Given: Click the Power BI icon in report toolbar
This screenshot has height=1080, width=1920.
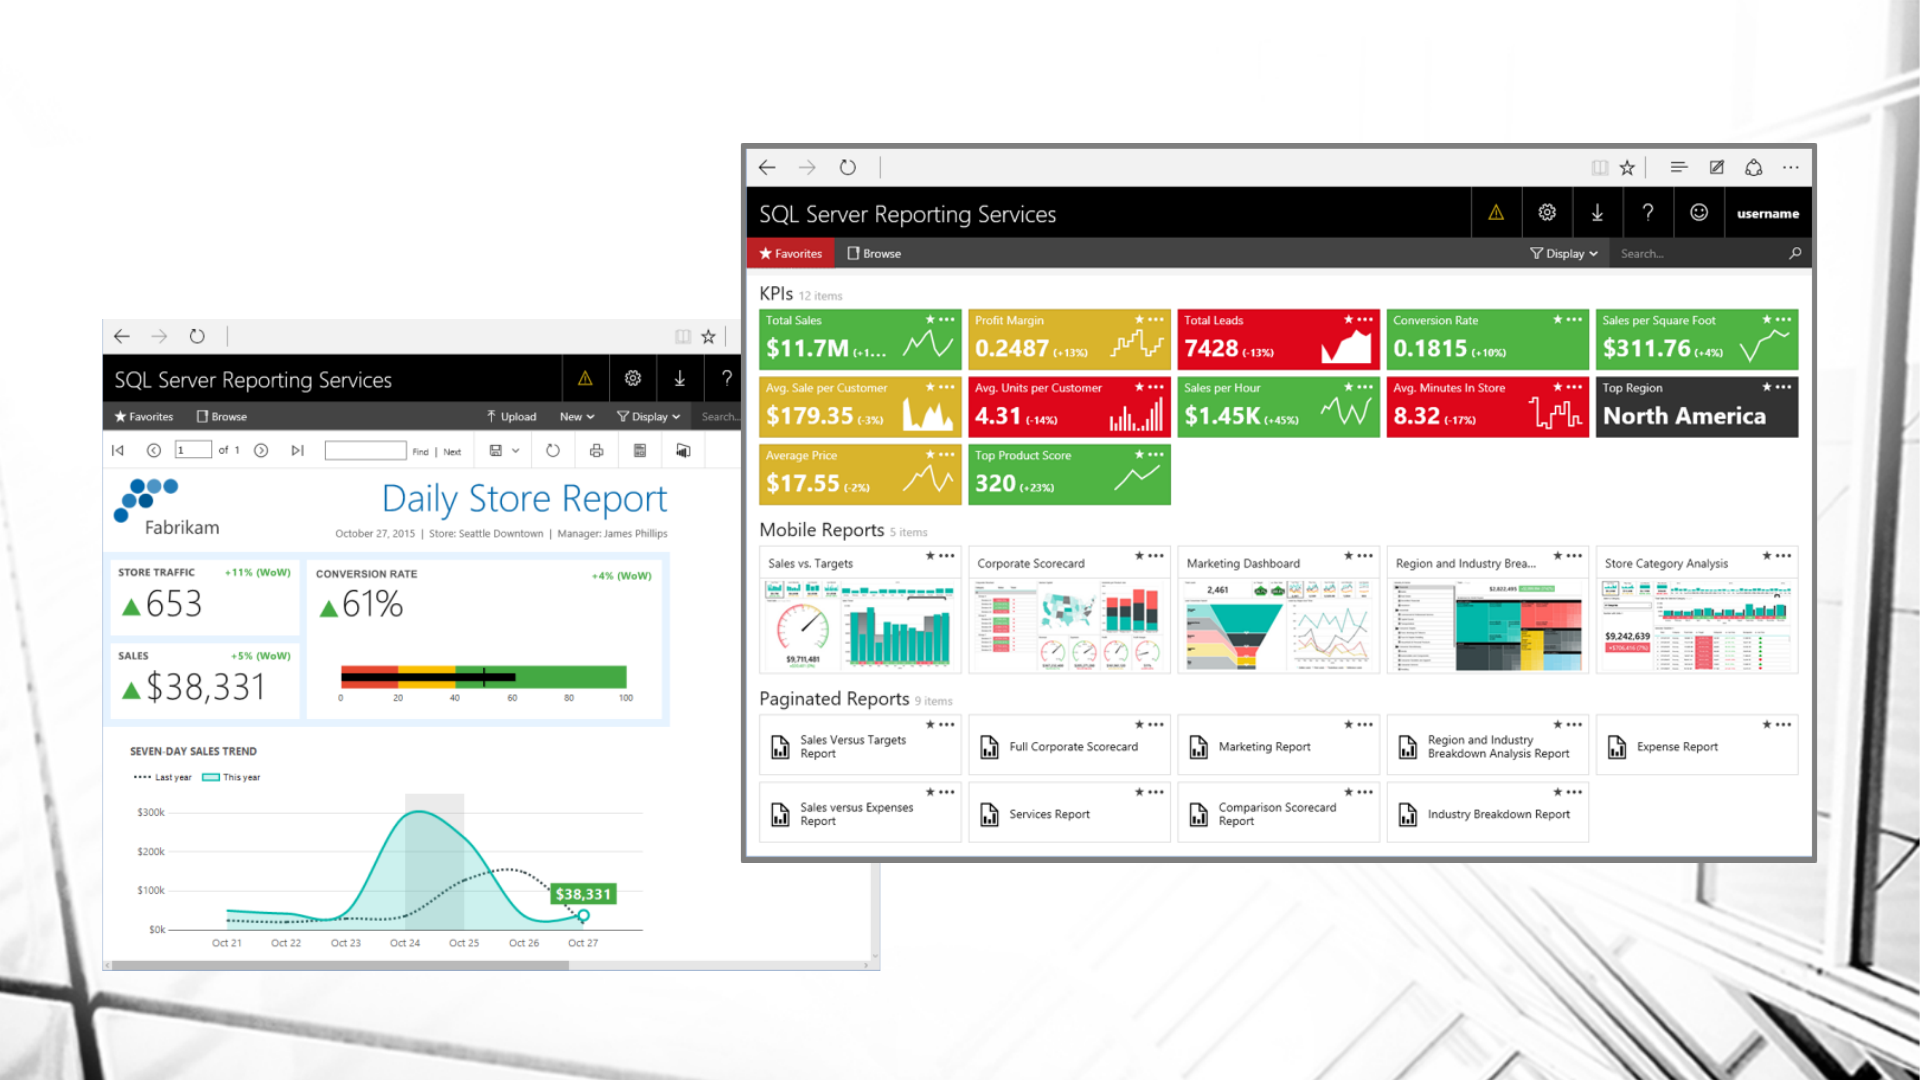Looking at the screenshot, I should 683,451.
